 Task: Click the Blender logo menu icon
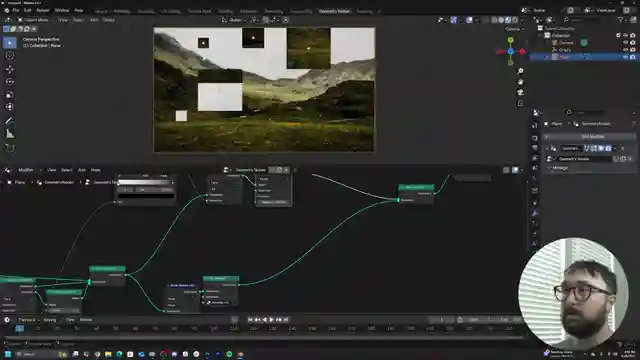[6, 10]
